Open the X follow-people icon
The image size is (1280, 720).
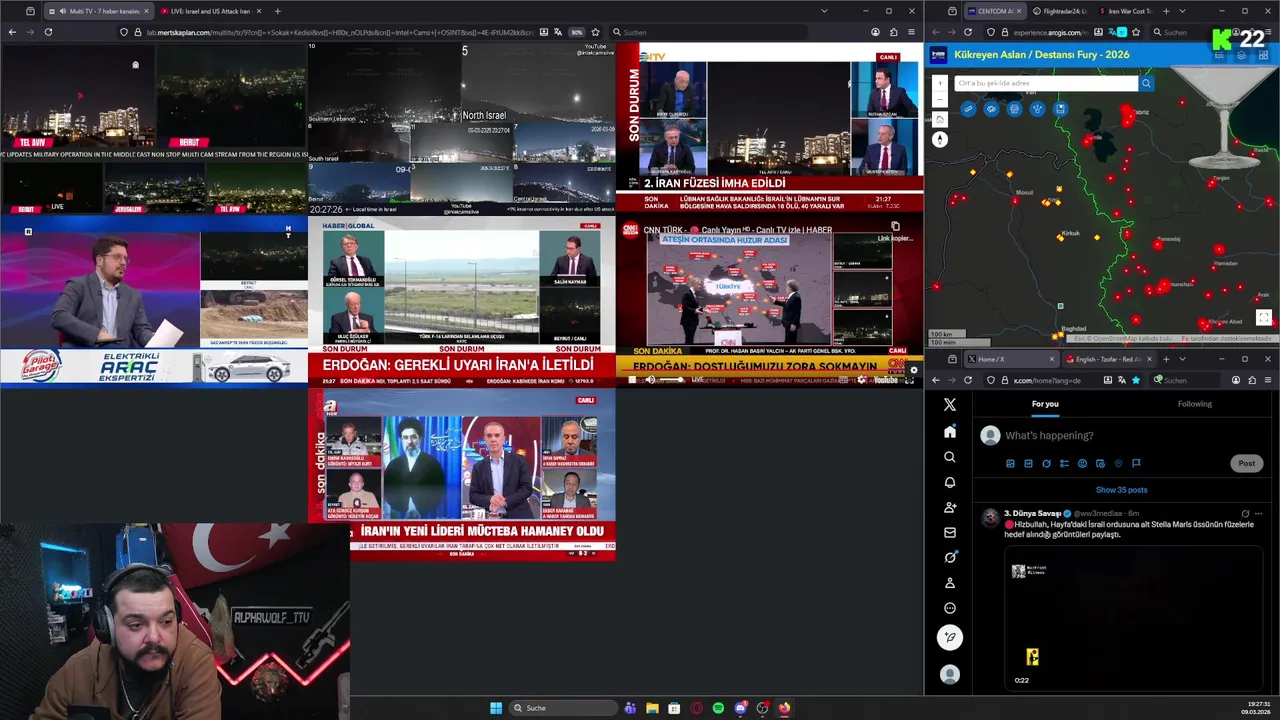tap(950, 507)
